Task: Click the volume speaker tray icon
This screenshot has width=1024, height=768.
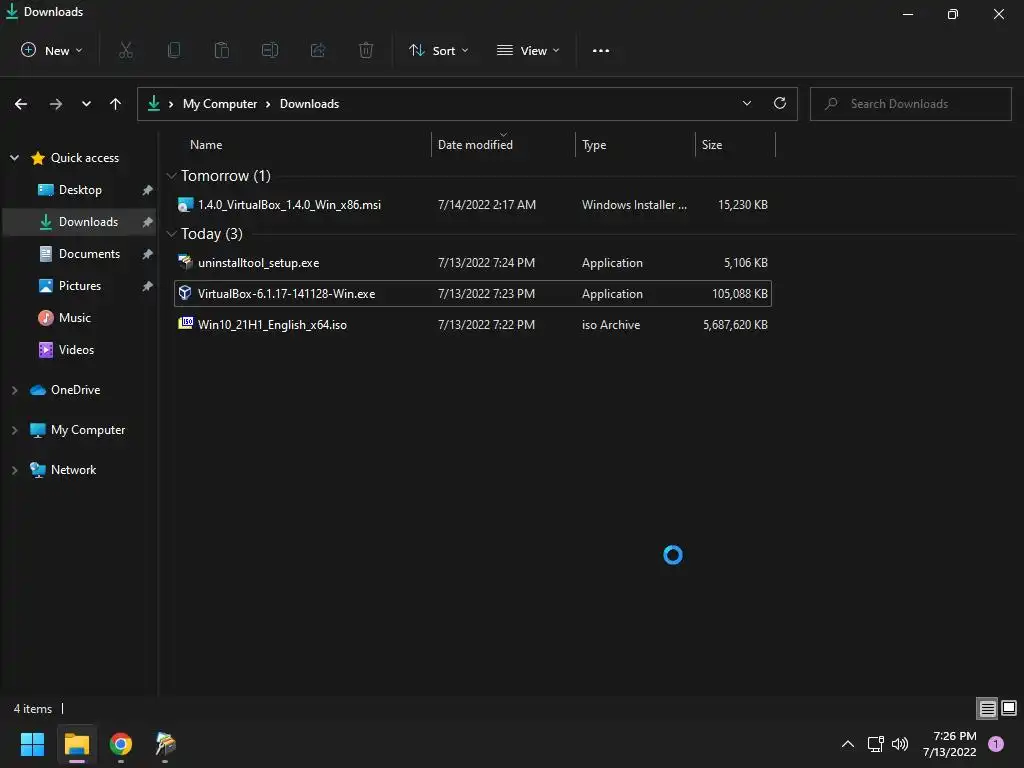Action: click(x=900, y=744)
